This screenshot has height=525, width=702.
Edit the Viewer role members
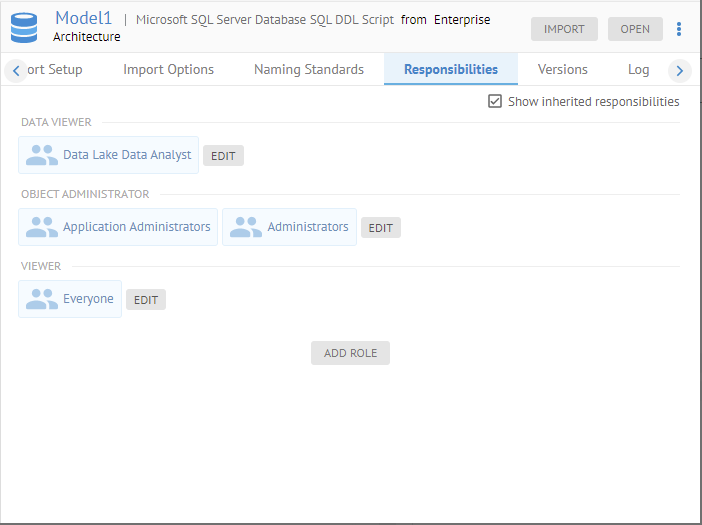(x=146, y=300)
